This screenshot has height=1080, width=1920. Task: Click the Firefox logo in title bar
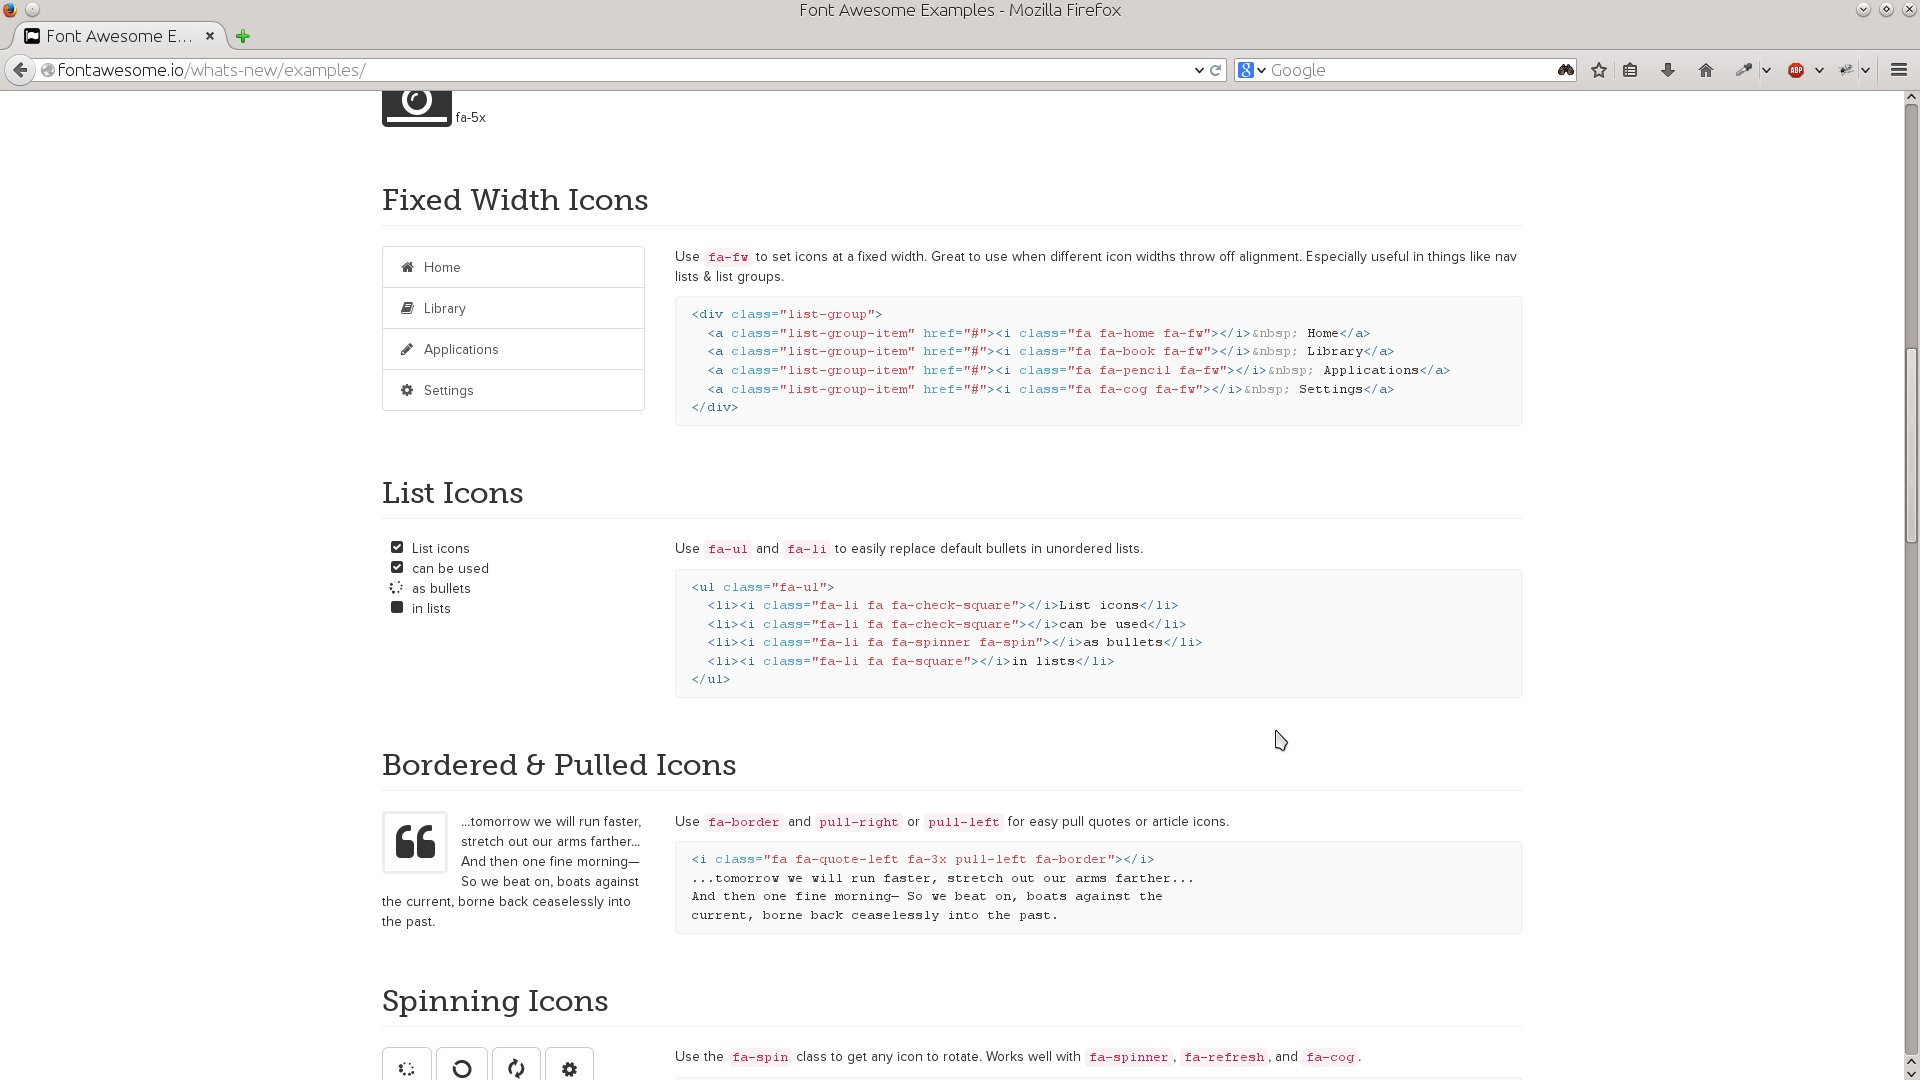[10, 9]
